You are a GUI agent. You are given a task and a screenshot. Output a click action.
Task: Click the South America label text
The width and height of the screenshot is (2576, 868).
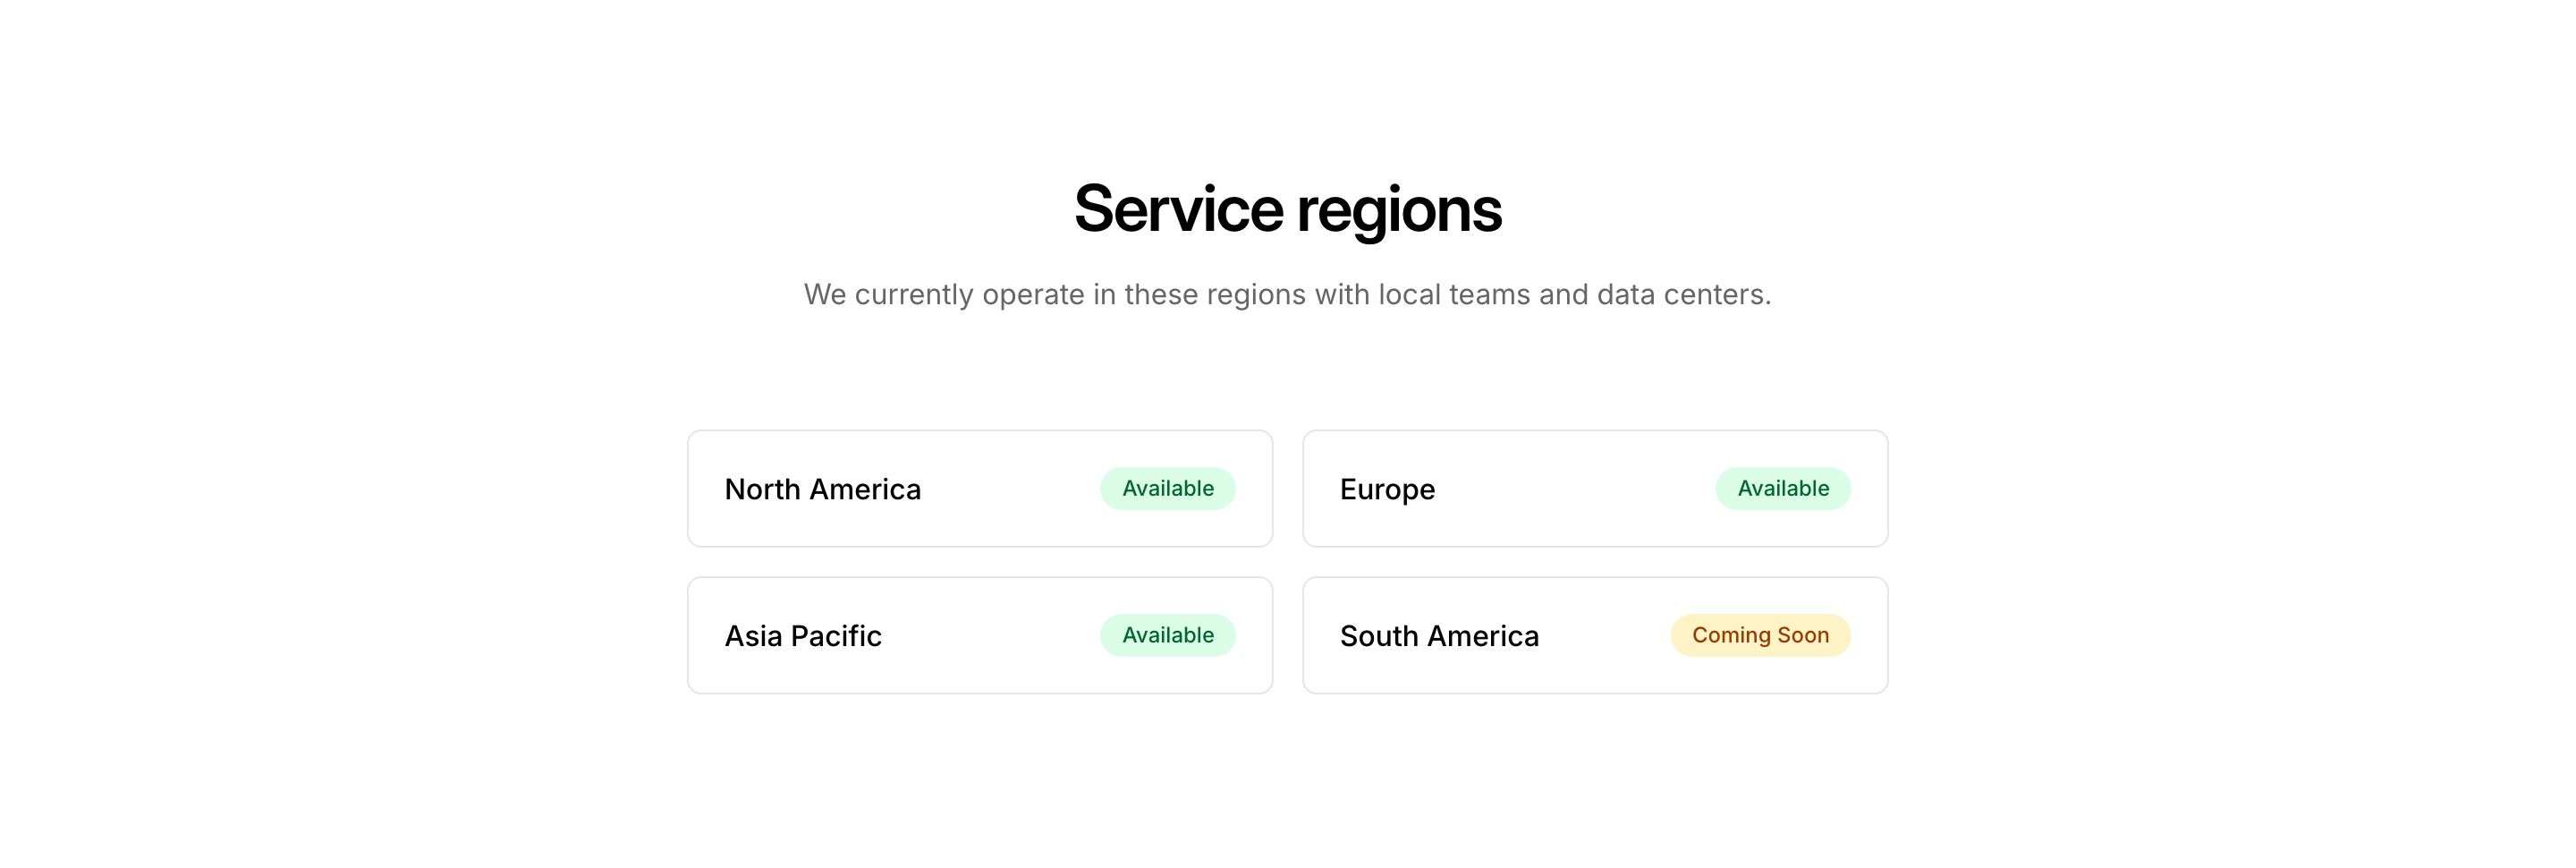click(1439, 636)
